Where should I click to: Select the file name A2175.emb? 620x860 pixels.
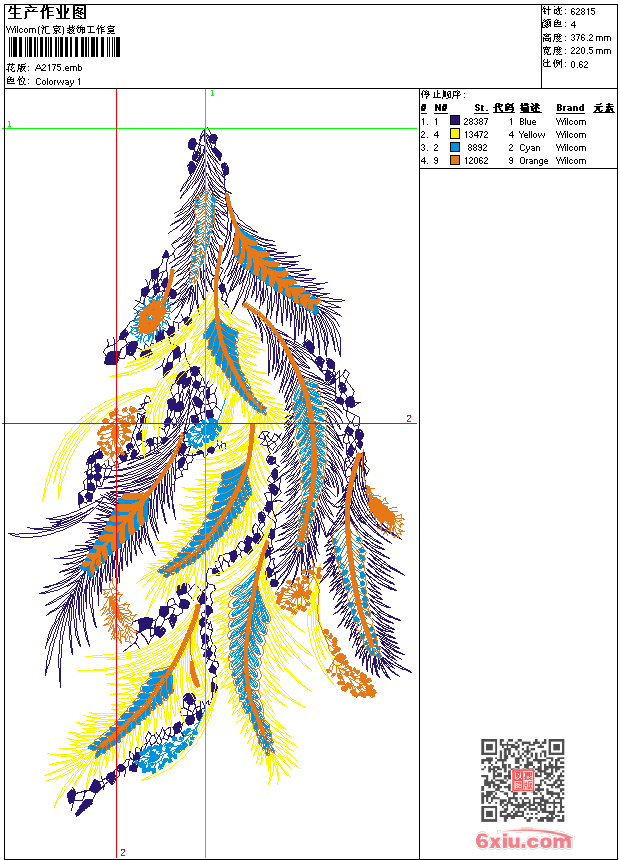pyautogui.click(x=59, y=68)
